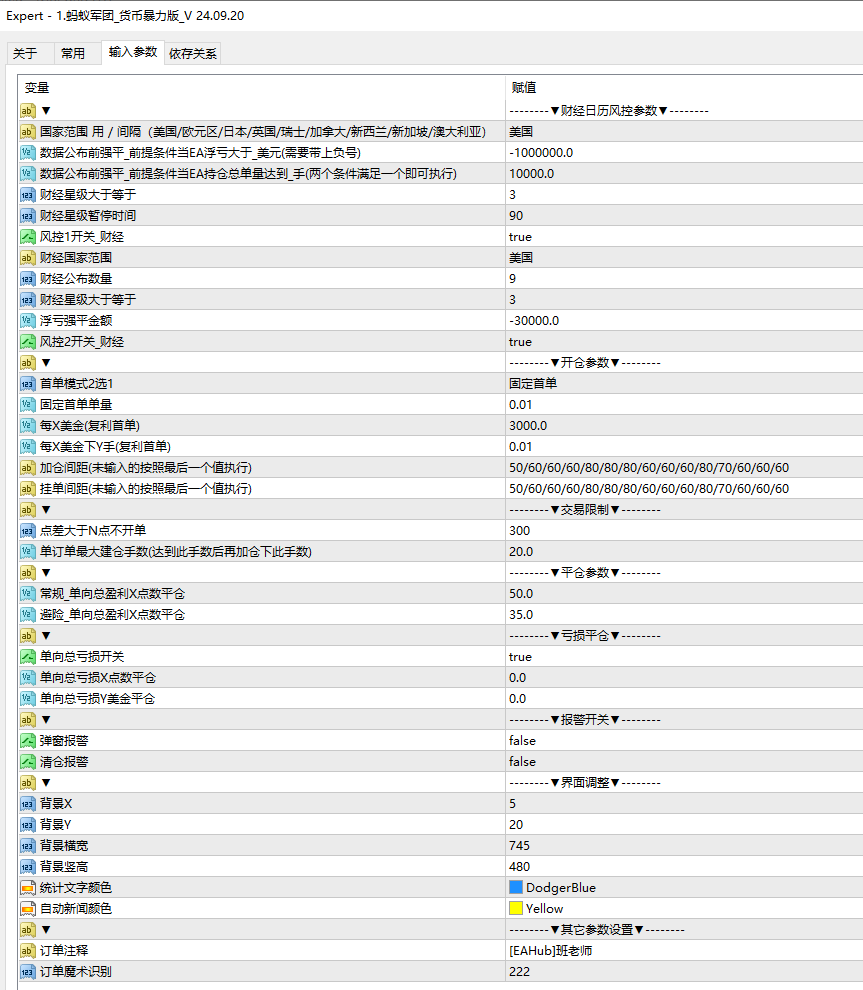Screen dimensions: 863x990
Task: Toggle the 风控2开关_财经 true value
Action: (520, 342)
